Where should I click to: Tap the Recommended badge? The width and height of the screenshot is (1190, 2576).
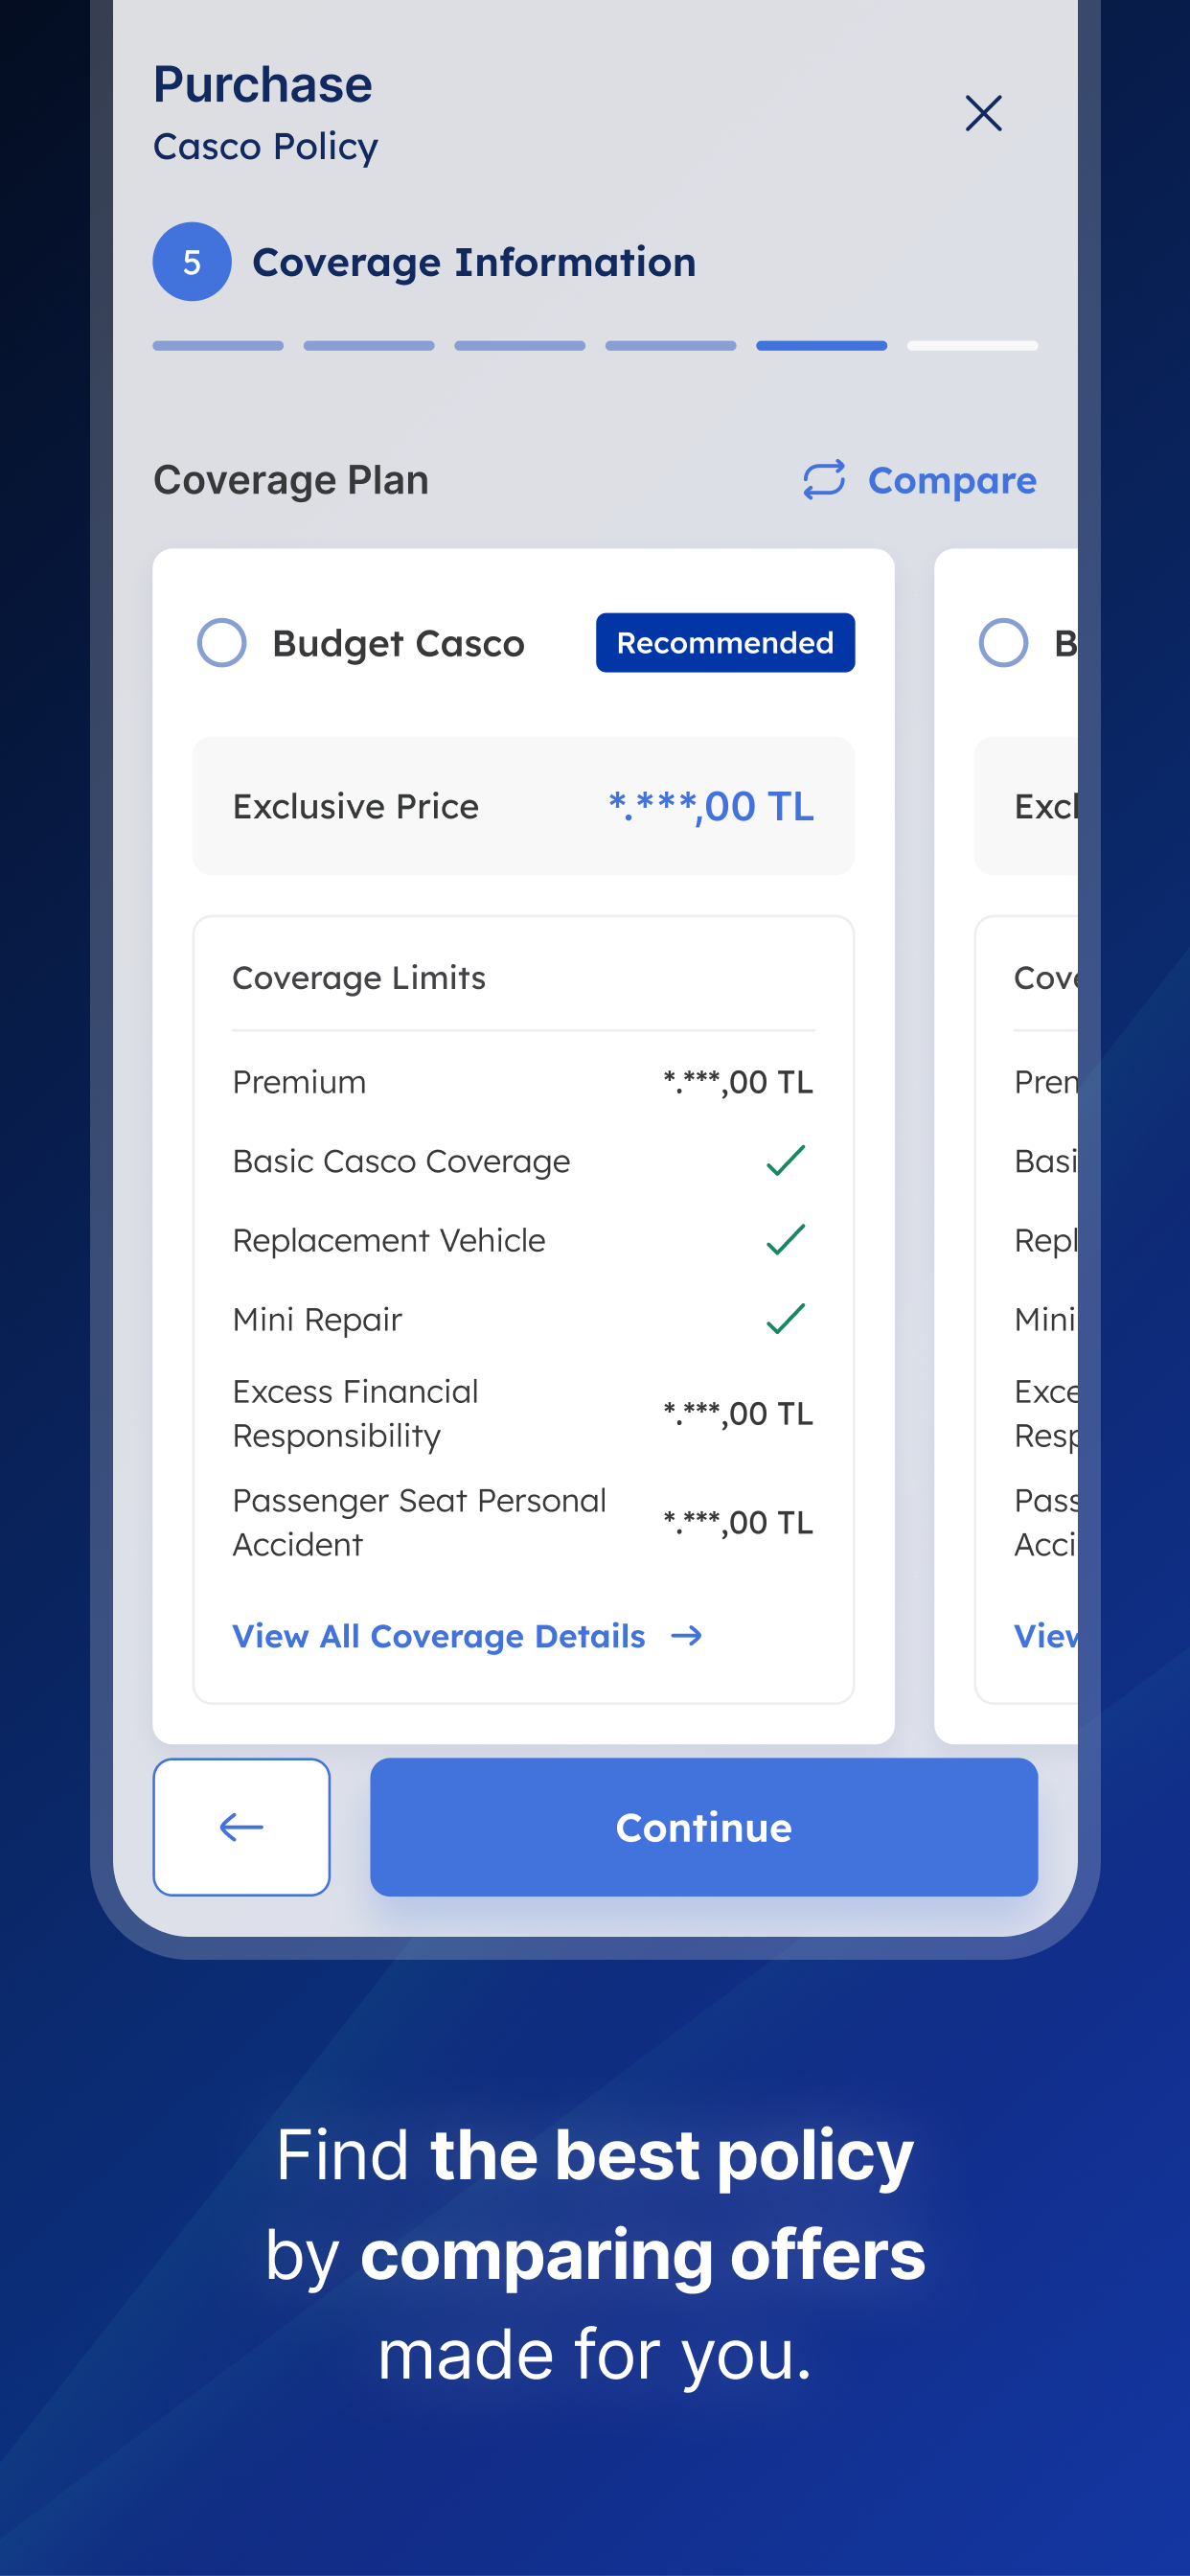pyautogui.click(x=725, y=643)
